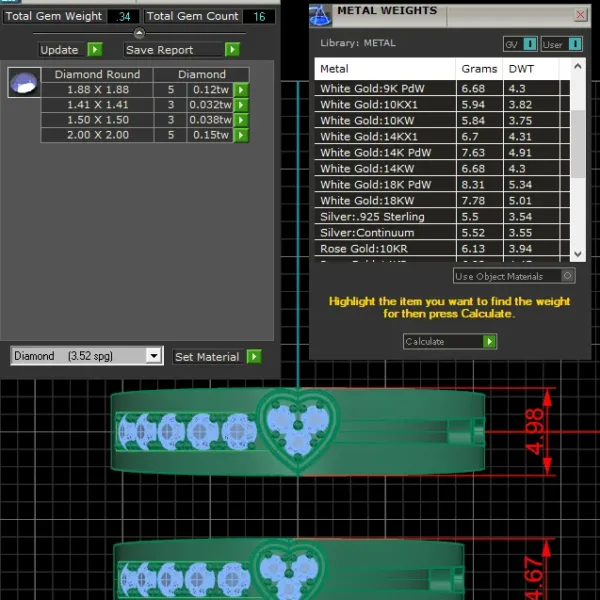Toggle the User library switch

(575, 44)
